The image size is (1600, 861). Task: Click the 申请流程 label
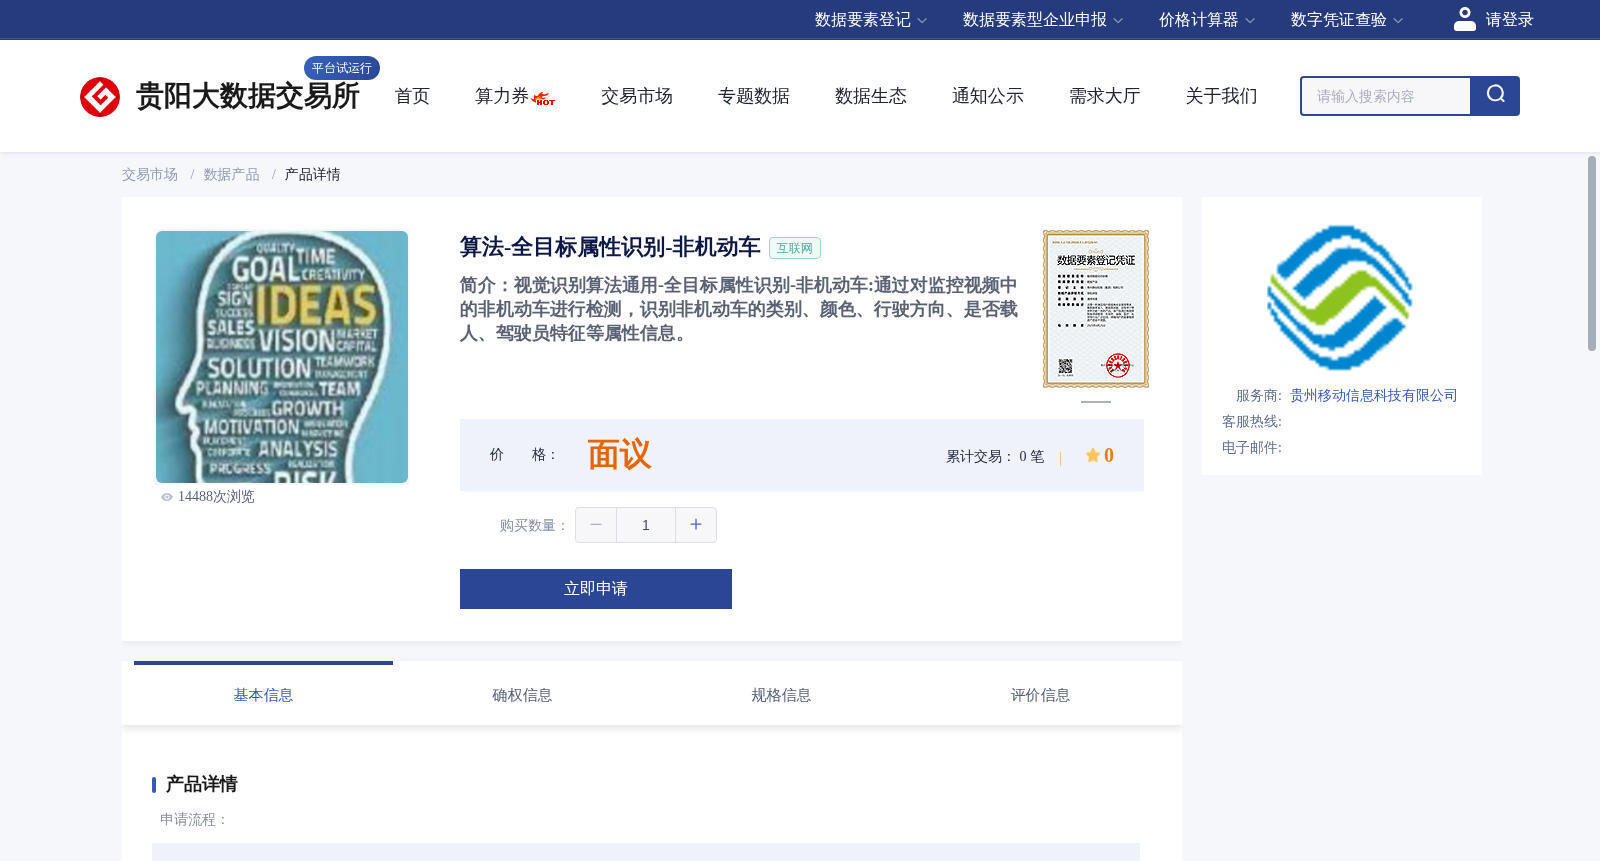[x=194, y=820]
